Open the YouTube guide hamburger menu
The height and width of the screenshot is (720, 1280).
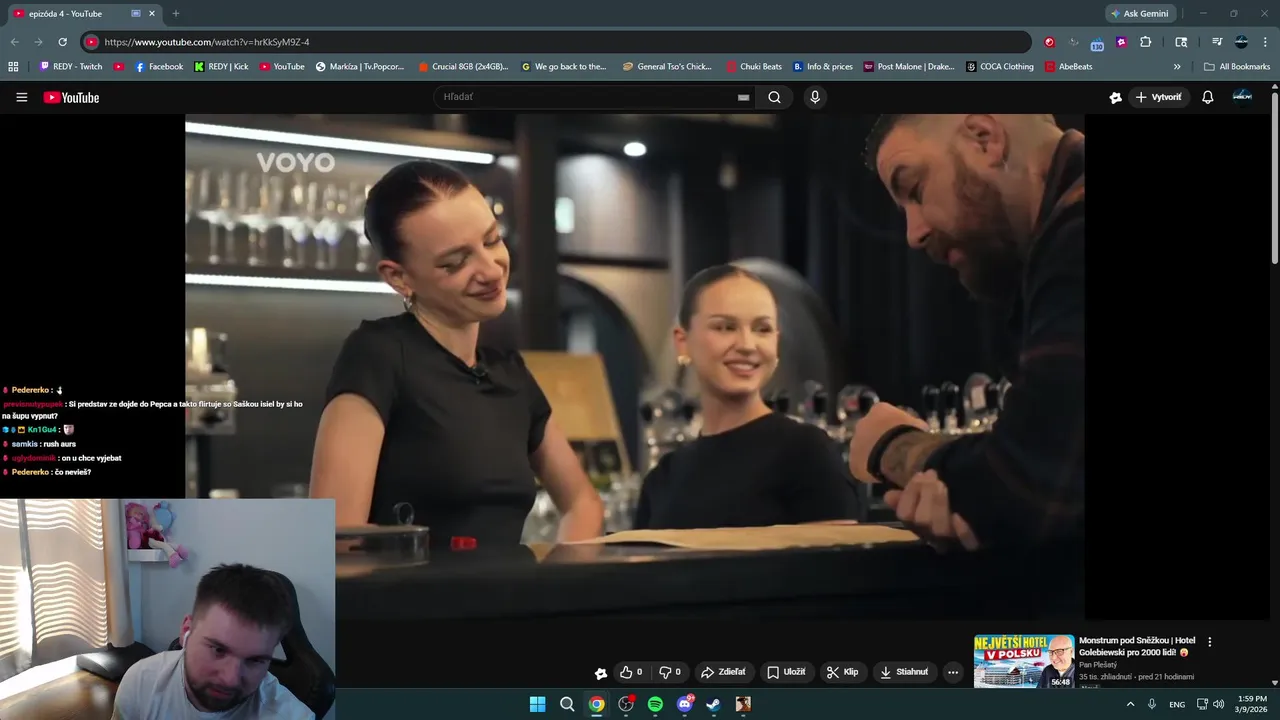21,97
